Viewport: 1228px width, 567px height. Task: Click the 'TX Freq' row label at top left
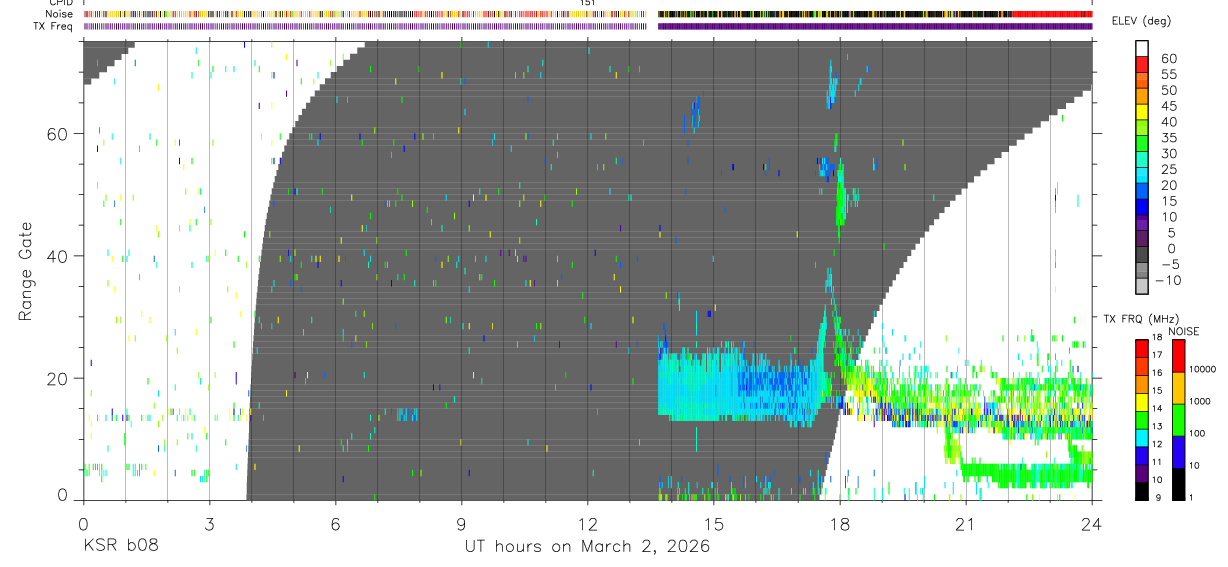53,26
